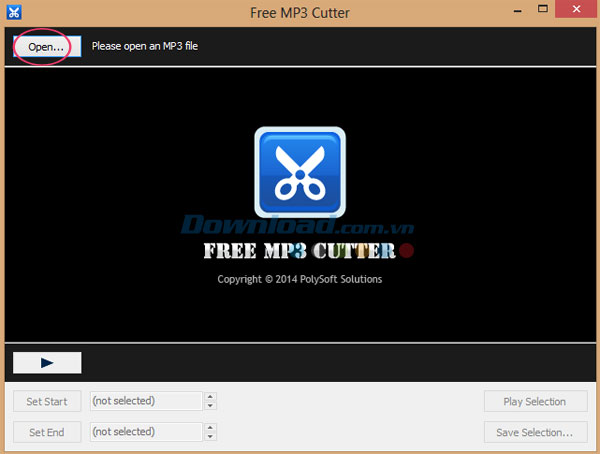Screen dimensions: 600x454
Task: Focus the end time field
Action: click(146, 432)
